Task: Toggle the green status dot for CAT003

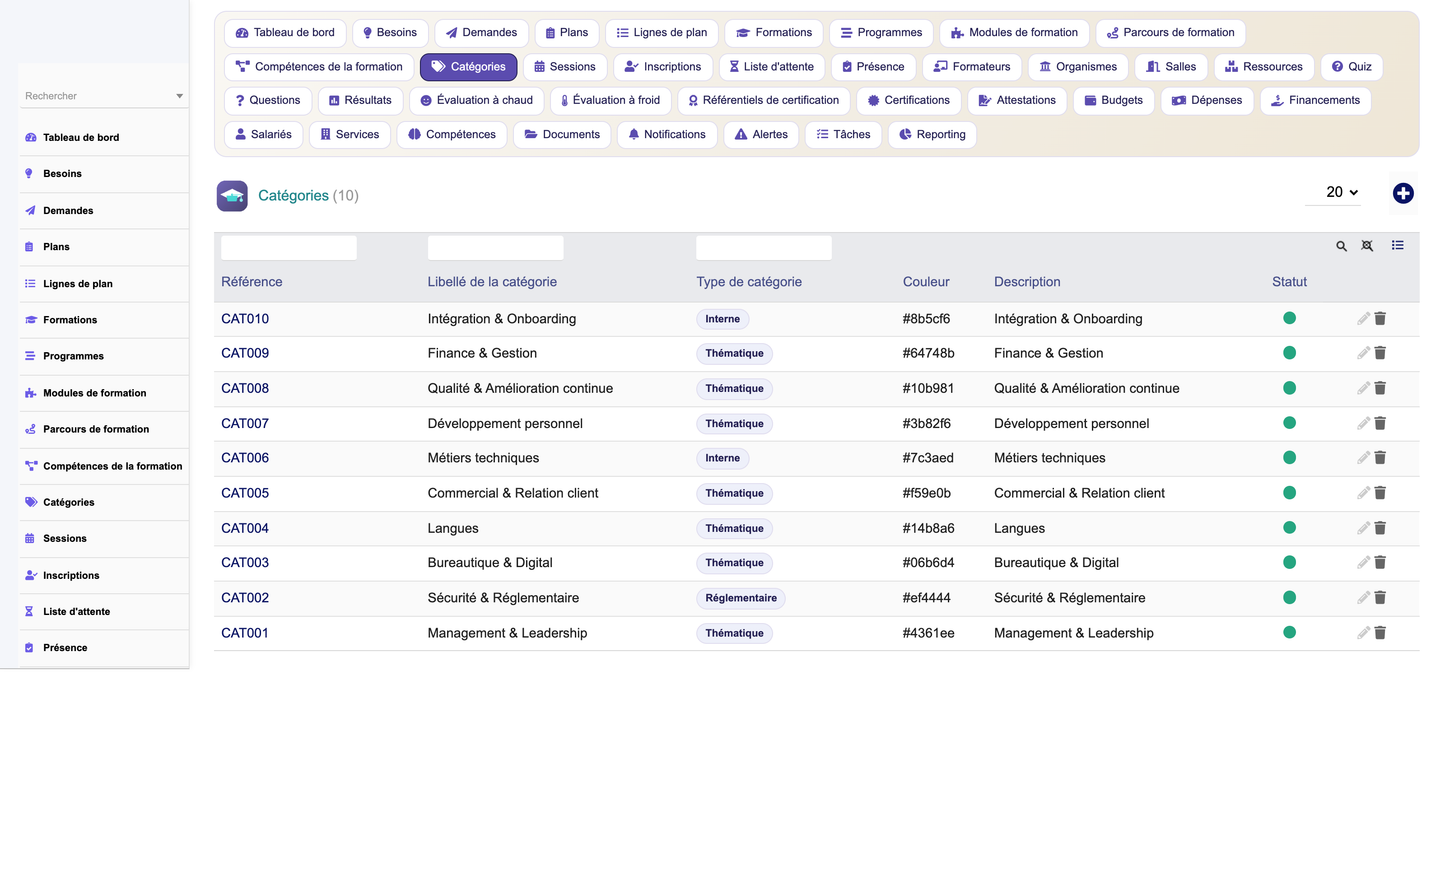Action: point(1289,562)
